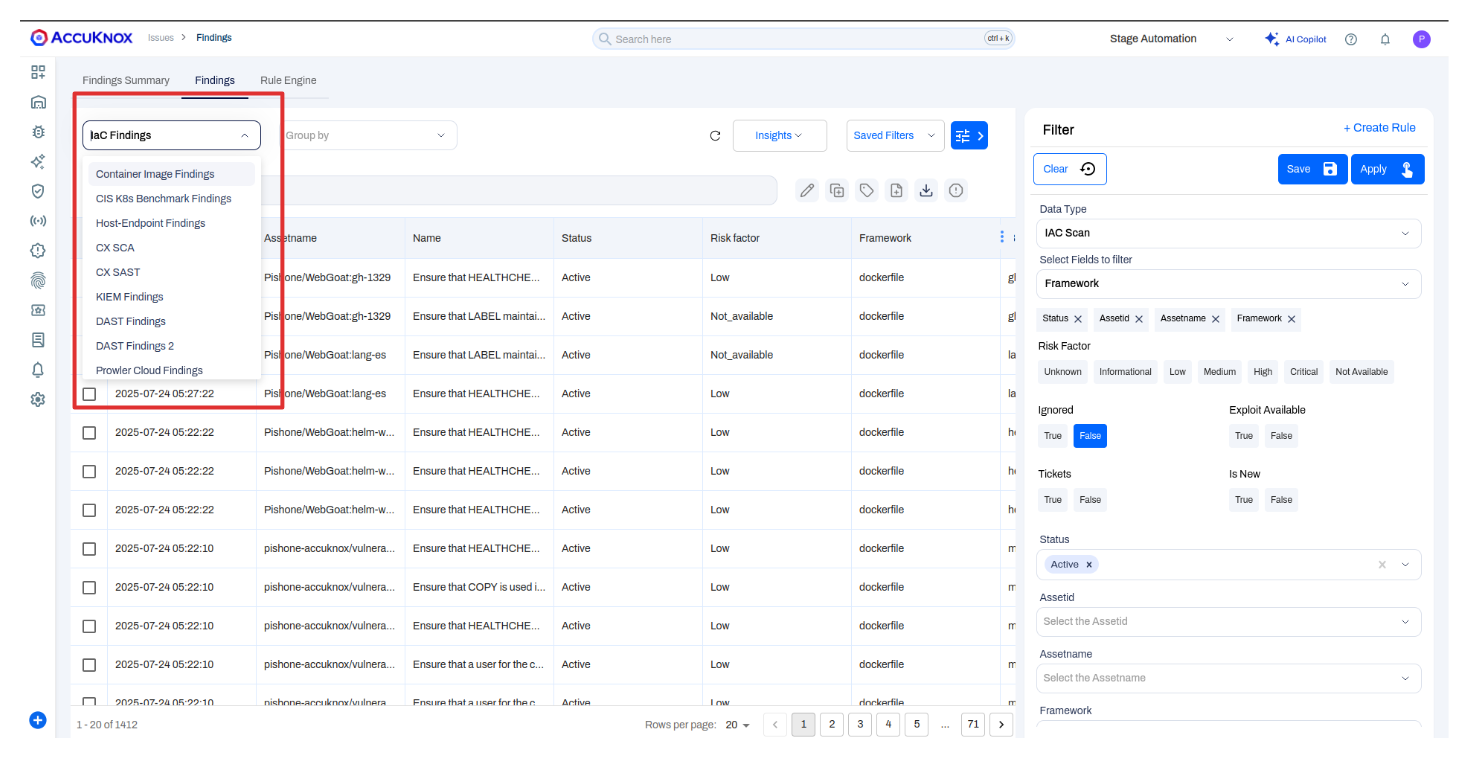The width and height of the screenshot is (1468, 758).
Task: Open the broadcast signal icon in sidebar
Action: (x=38, y=221)
